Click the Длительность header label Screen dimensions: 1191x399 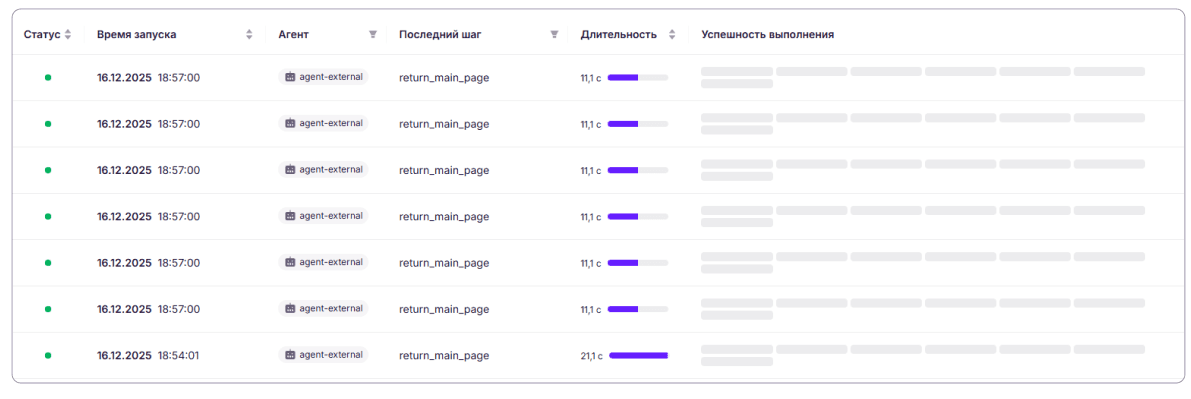pyautogui.click(x=618, y=35)
